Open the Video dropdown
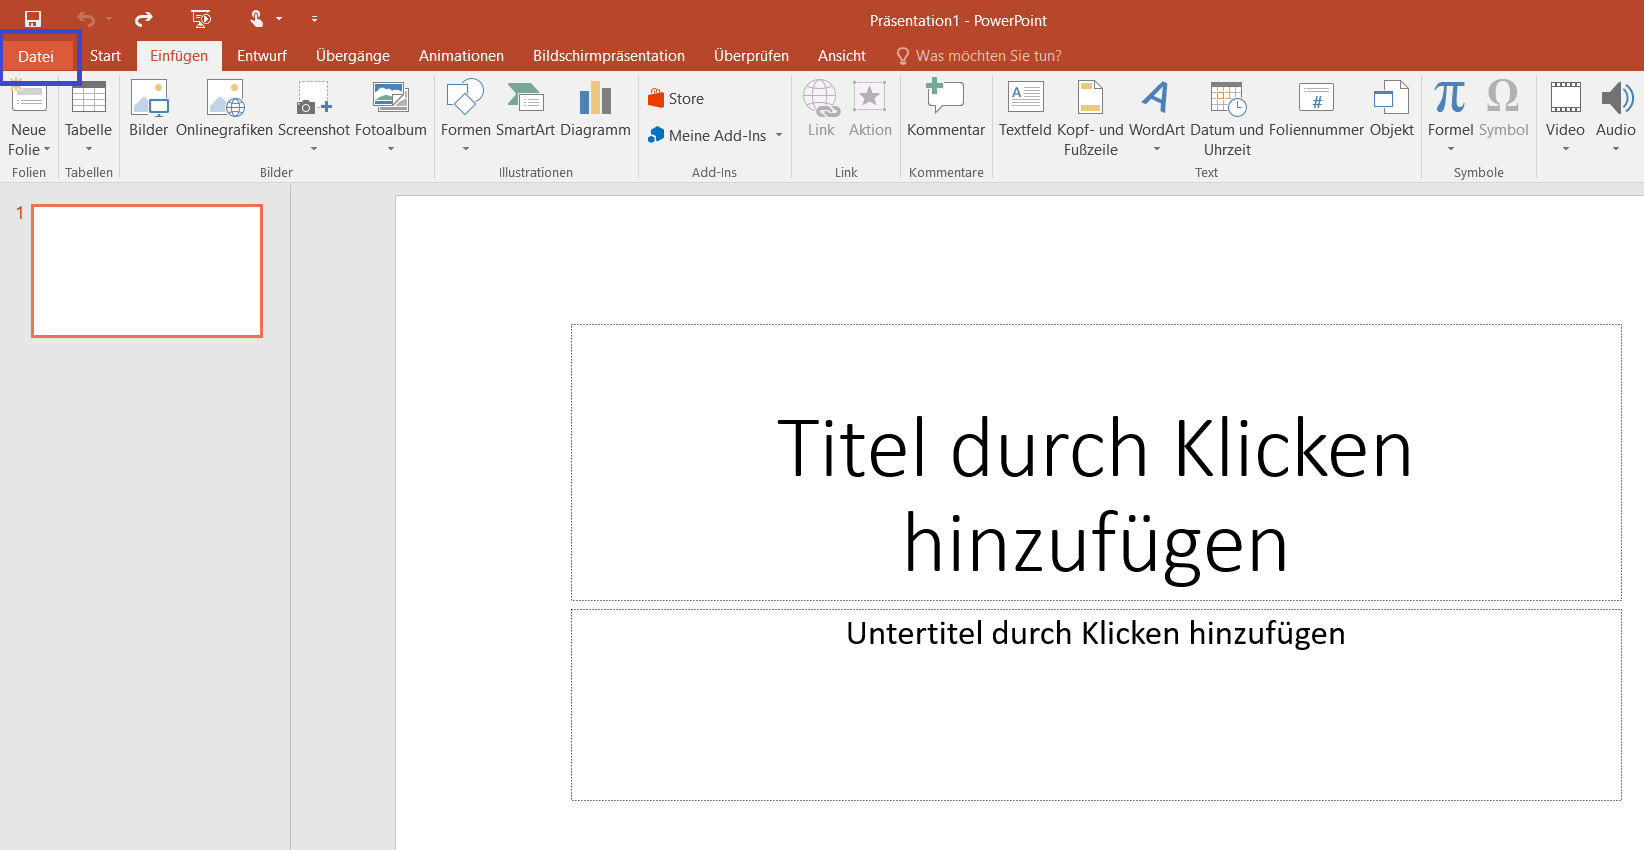 [1565, 149]
